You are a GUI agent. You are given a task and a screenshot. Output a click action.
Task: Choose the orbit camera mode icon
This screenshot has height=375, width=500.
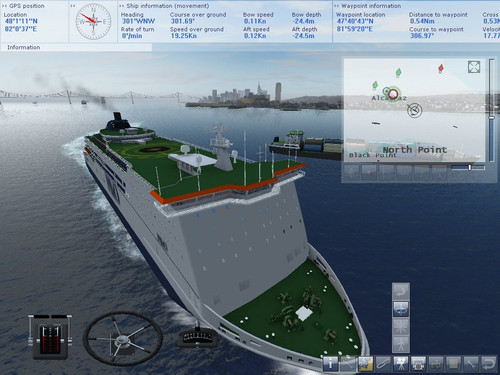click(401, 309)
